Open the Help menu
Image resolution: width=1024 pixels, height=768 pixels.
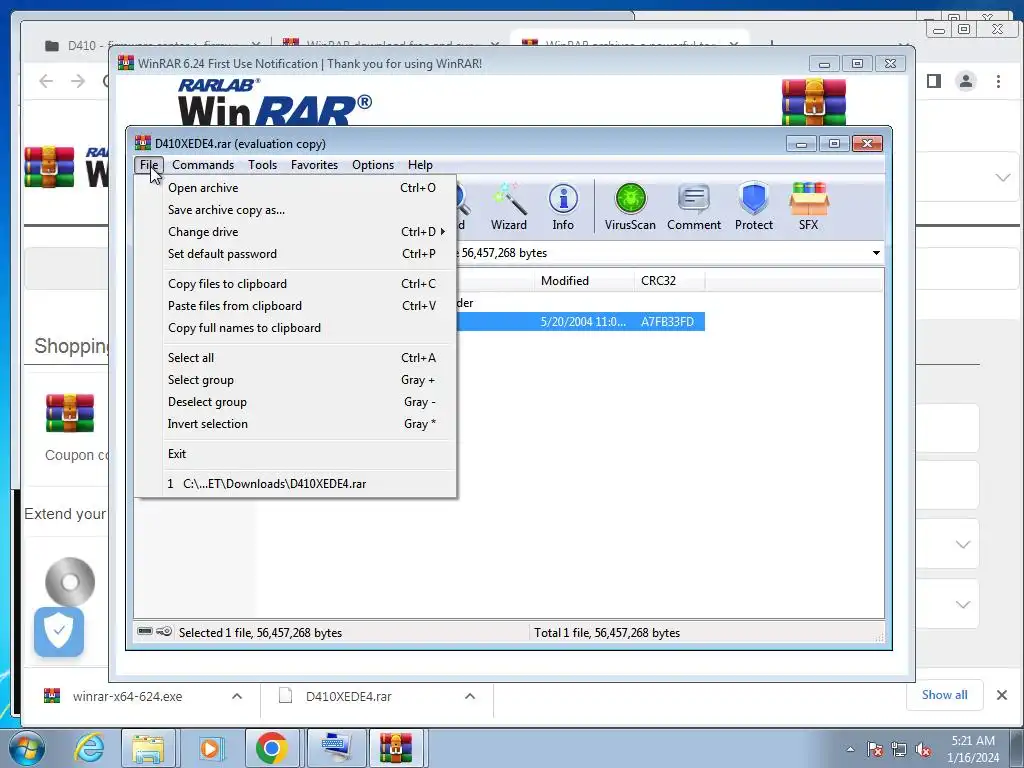coord(421,165)
